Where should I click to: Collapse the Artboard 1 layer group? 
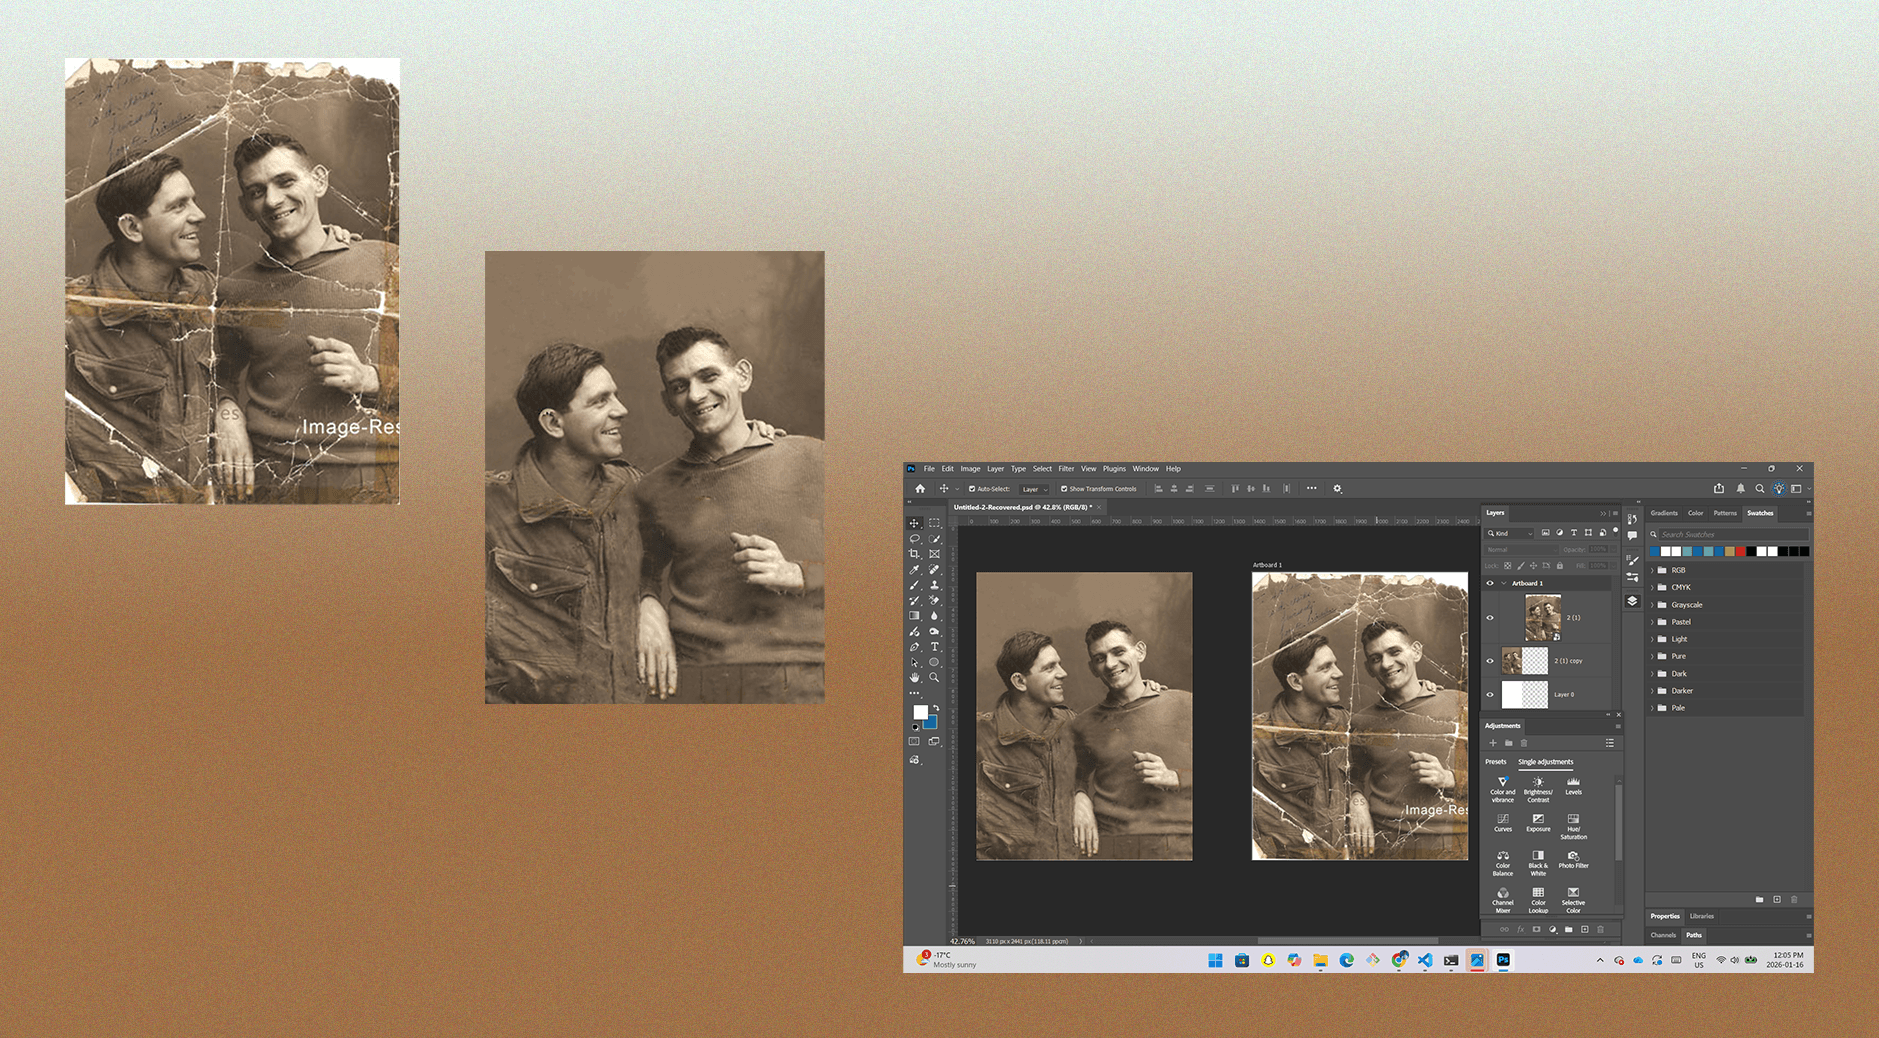point(1503,583)
